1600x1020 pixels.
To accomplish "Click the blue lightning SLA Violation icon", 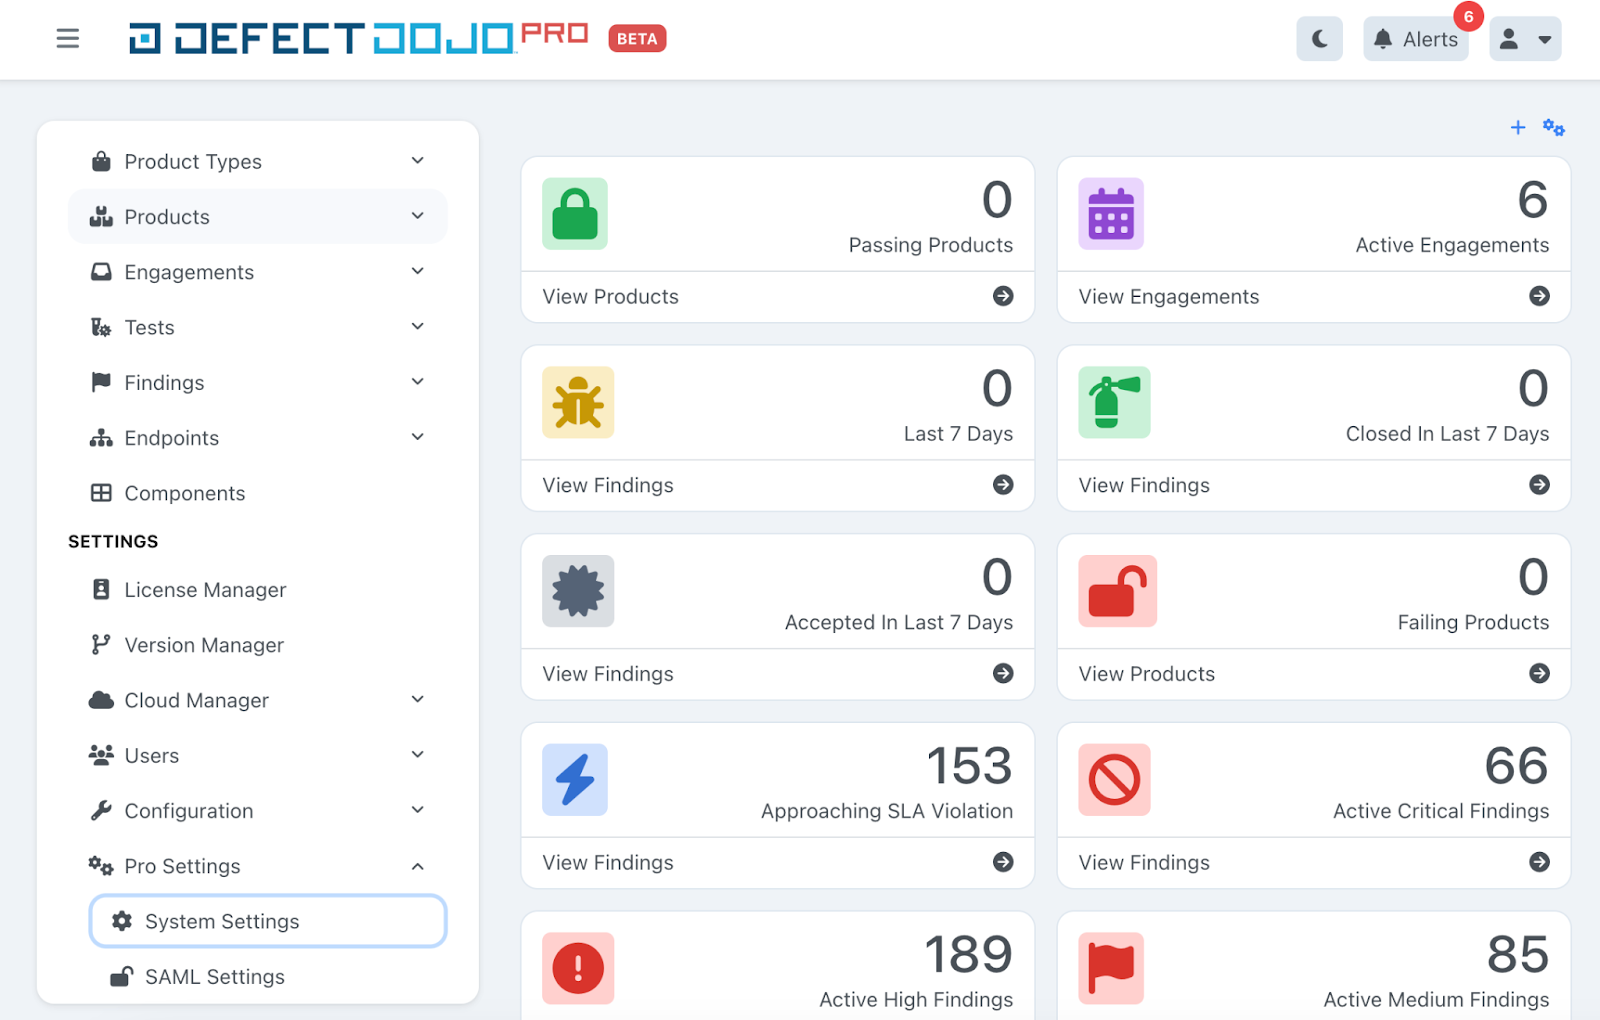I will (575, 780).
